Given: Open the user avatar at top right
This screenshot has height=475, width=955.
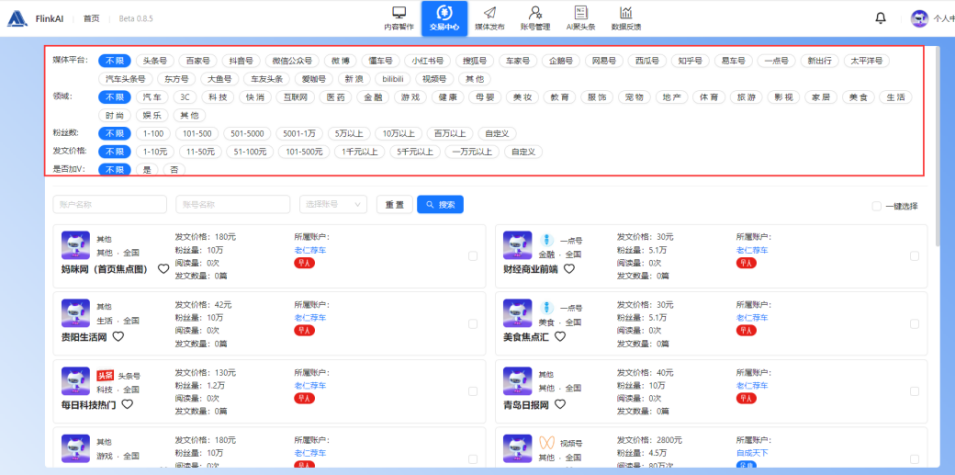Looking at the screenshot, I should 919,18.
